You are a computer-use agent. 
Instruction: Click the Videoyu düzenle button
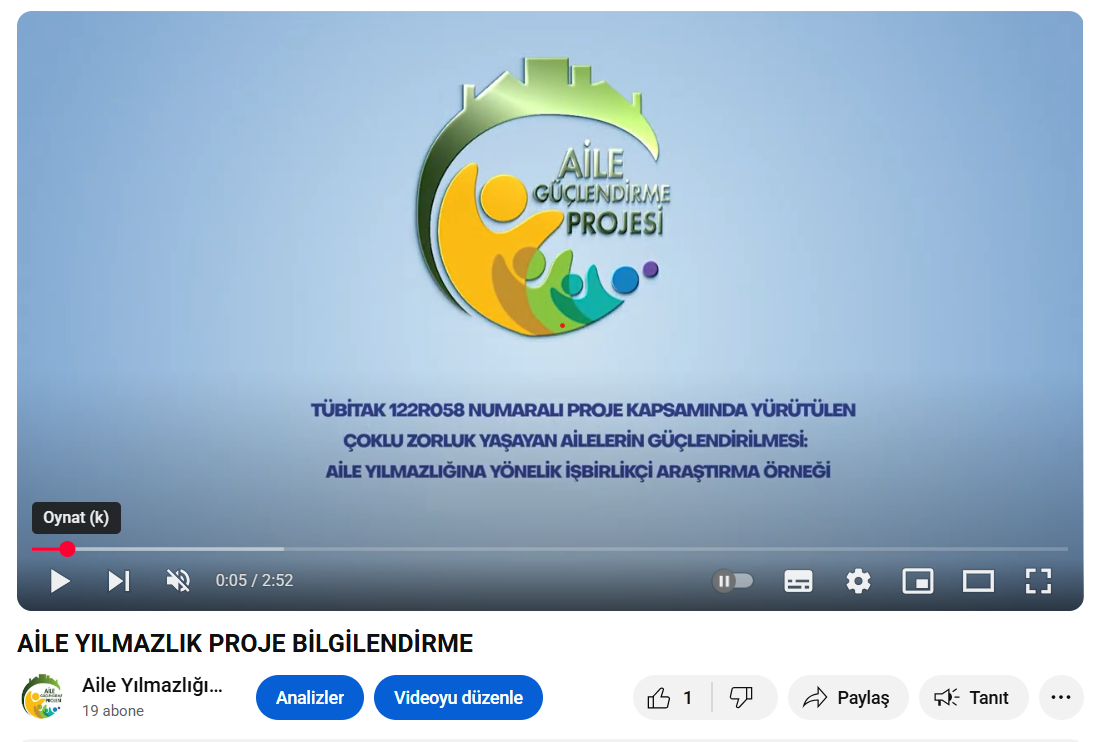[x=458, y=697]
